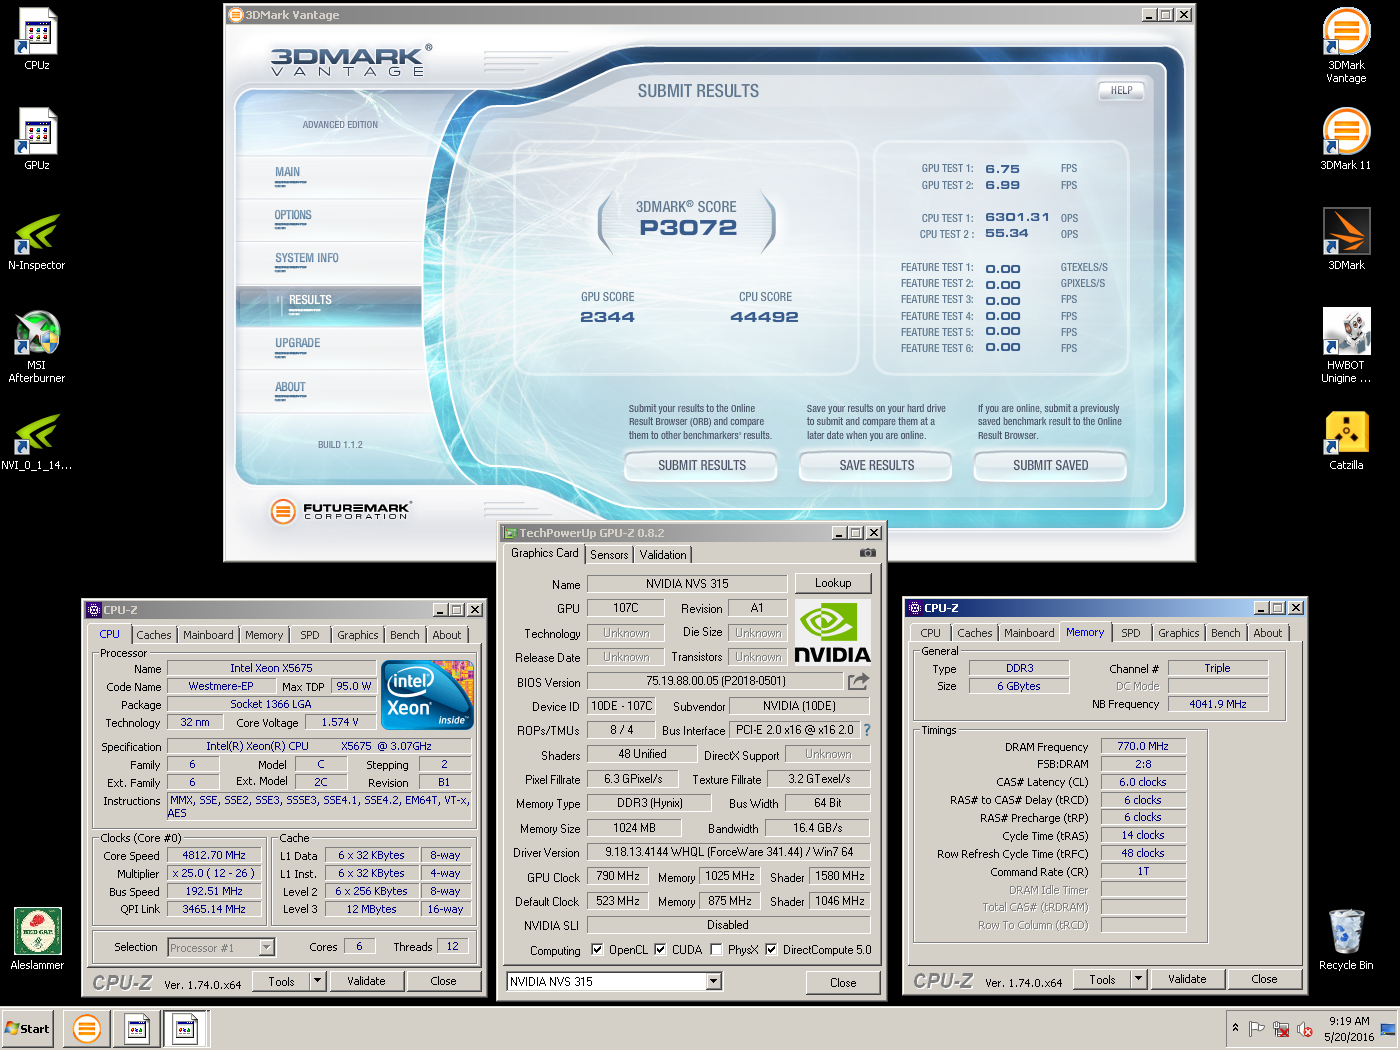Open Mainboard tab in left CPU-Z window
The height and width of the screenshot is (1050, 1400).
pos(208,635)
